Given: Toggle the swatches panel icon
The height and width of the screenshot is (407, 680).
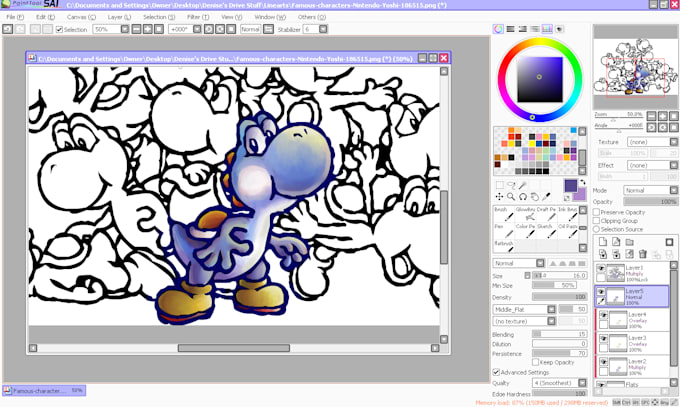Looking at the screenshot, I should [547, 29].
